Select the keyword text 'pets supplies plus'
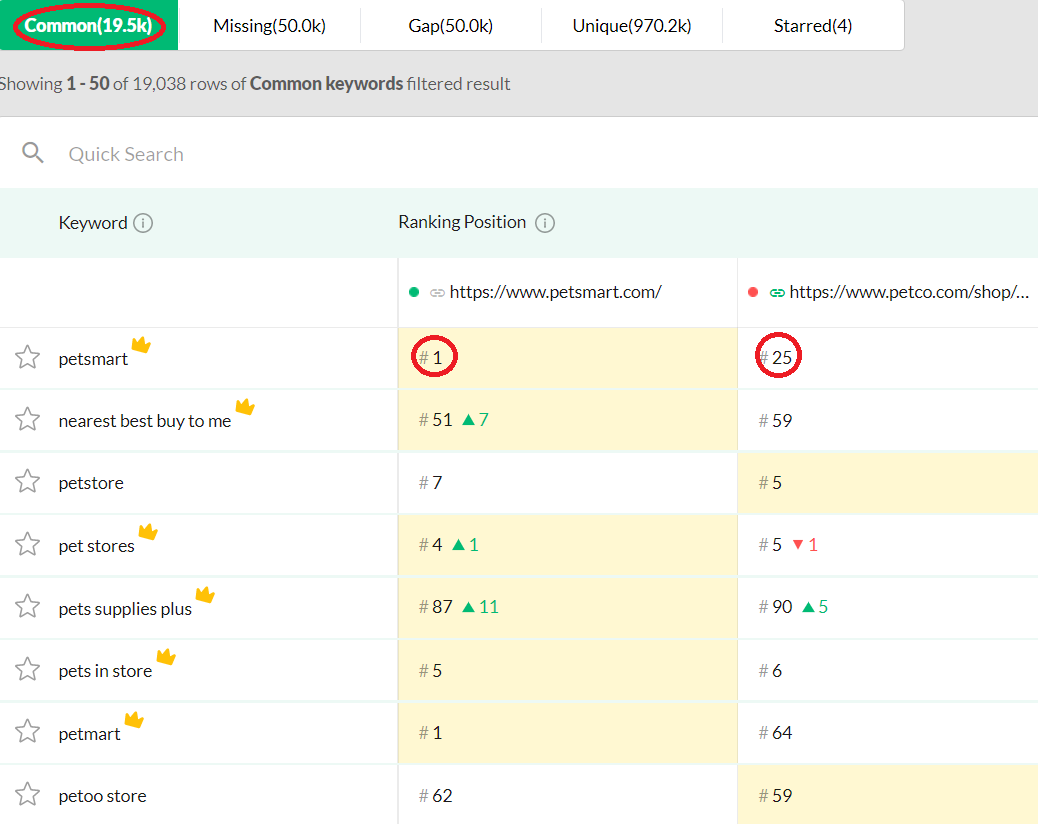Screen dimensions: 1038x824 (125, 610)
